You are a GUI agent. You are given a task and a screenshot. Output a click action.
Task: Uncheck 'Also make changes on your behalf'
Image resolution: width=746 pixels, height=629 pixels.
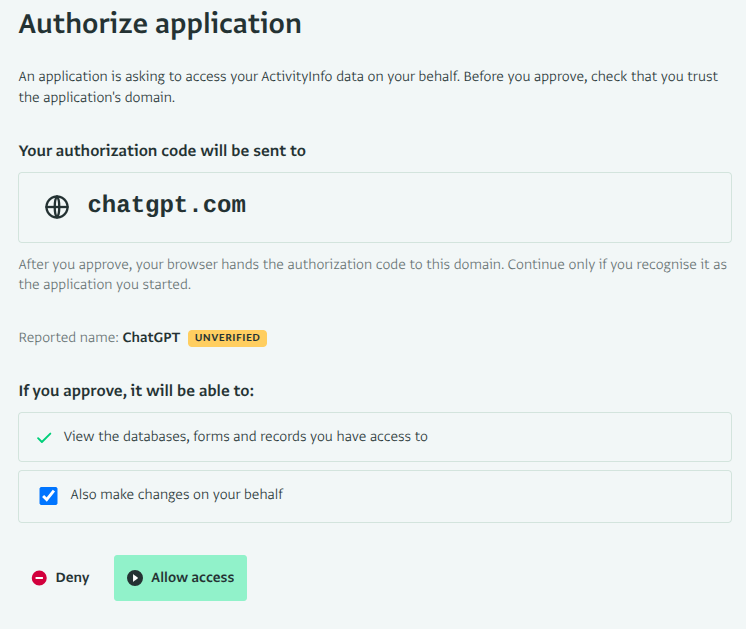coord(48,496)
